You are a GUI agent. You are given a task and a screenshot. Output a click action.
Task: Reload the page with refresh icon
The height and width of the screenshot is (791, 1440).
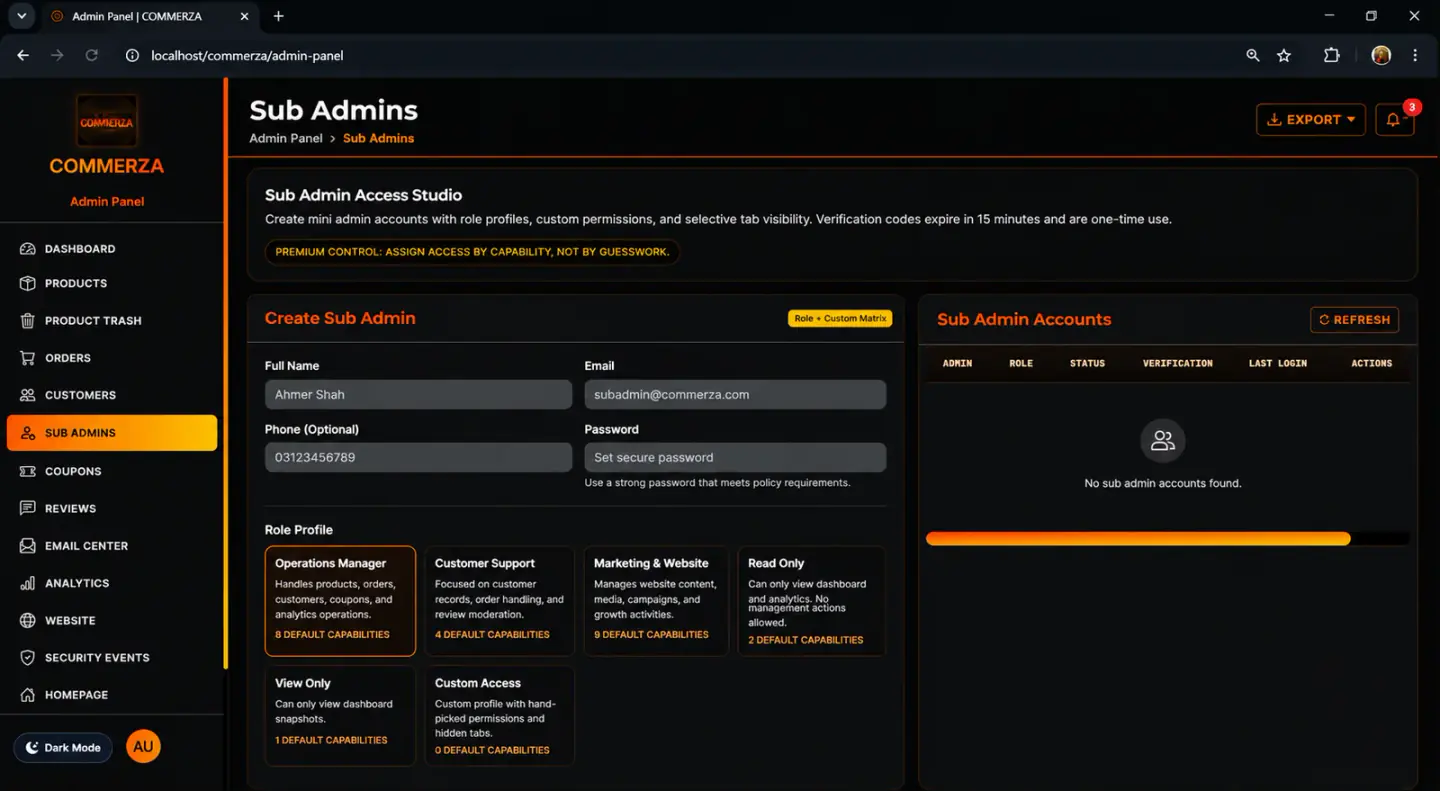(x=92, y=56)
